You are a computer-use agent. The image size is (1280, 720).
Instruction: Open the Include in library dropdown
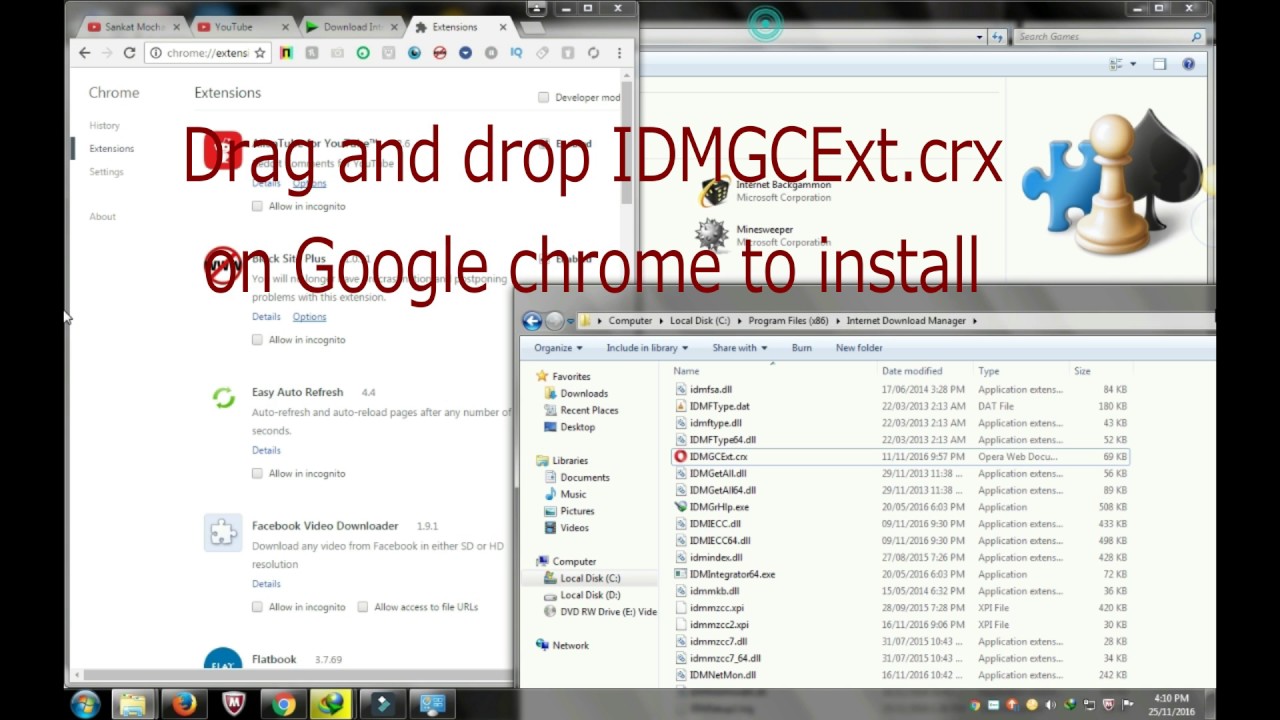pos(647,348)
